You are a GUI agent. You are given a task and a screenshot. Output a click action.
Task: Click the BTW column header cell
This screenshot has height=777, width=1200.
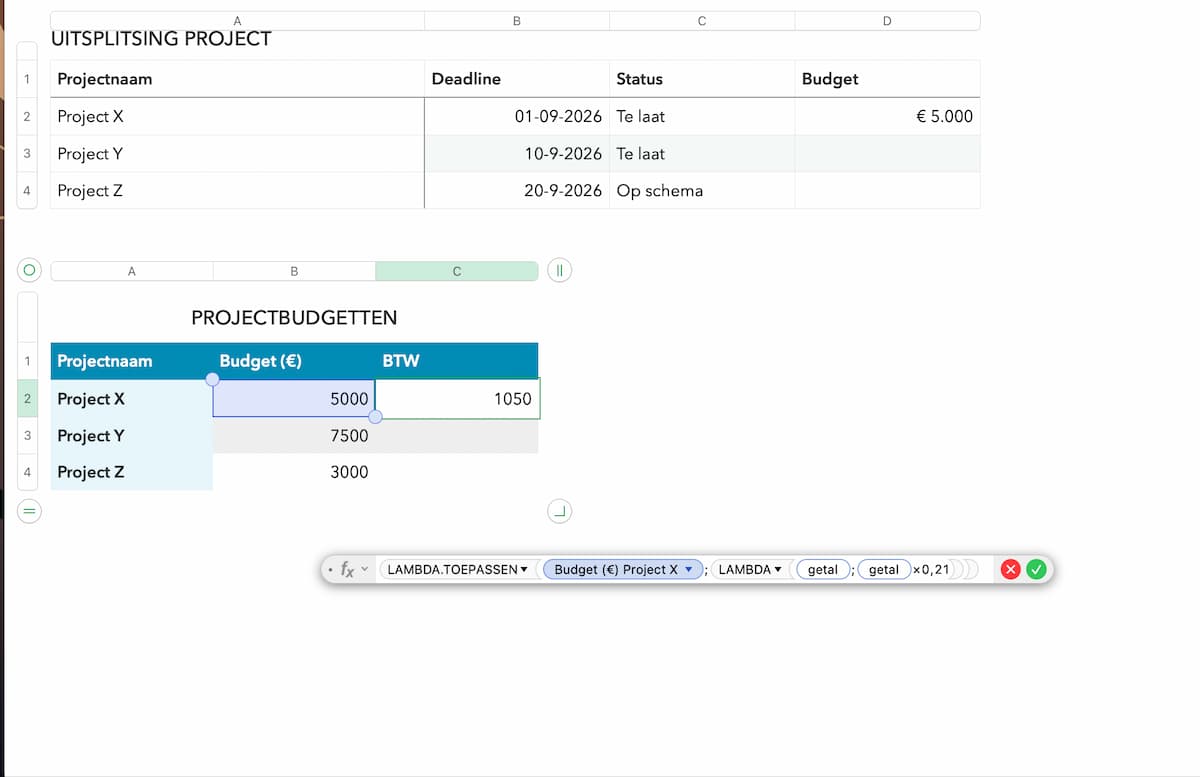tap(457, 361)
